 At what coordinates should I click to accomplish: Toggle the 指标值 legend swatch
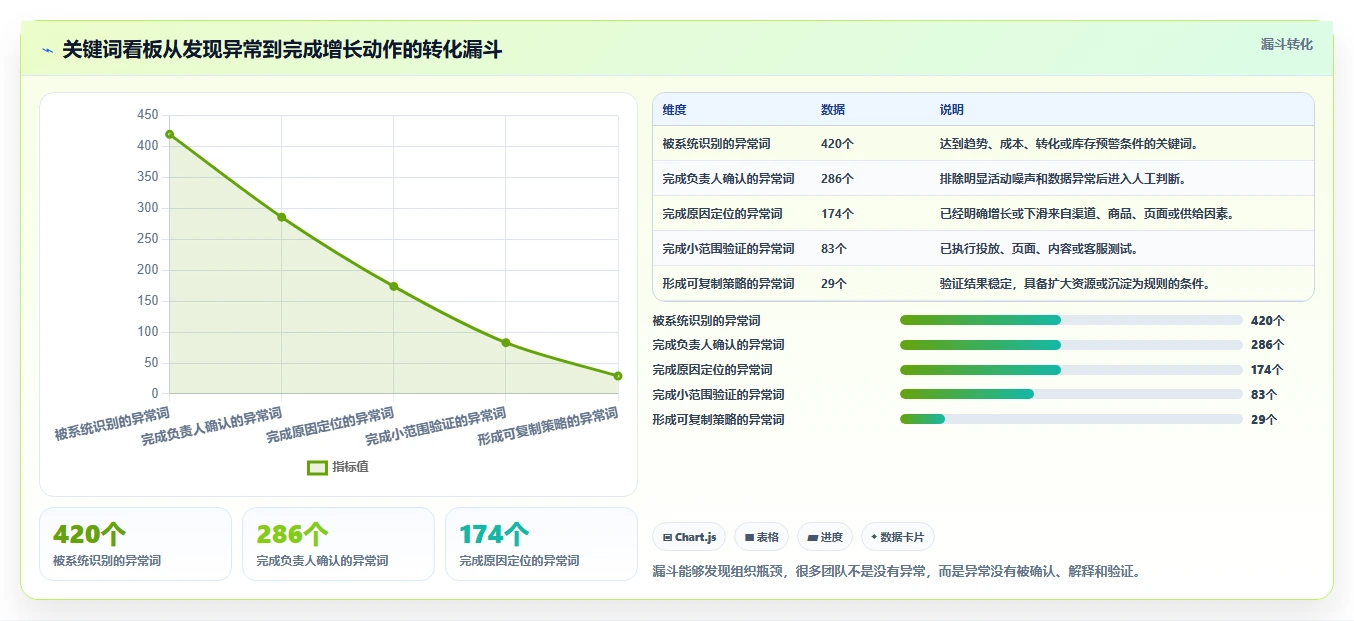point(317,467)
